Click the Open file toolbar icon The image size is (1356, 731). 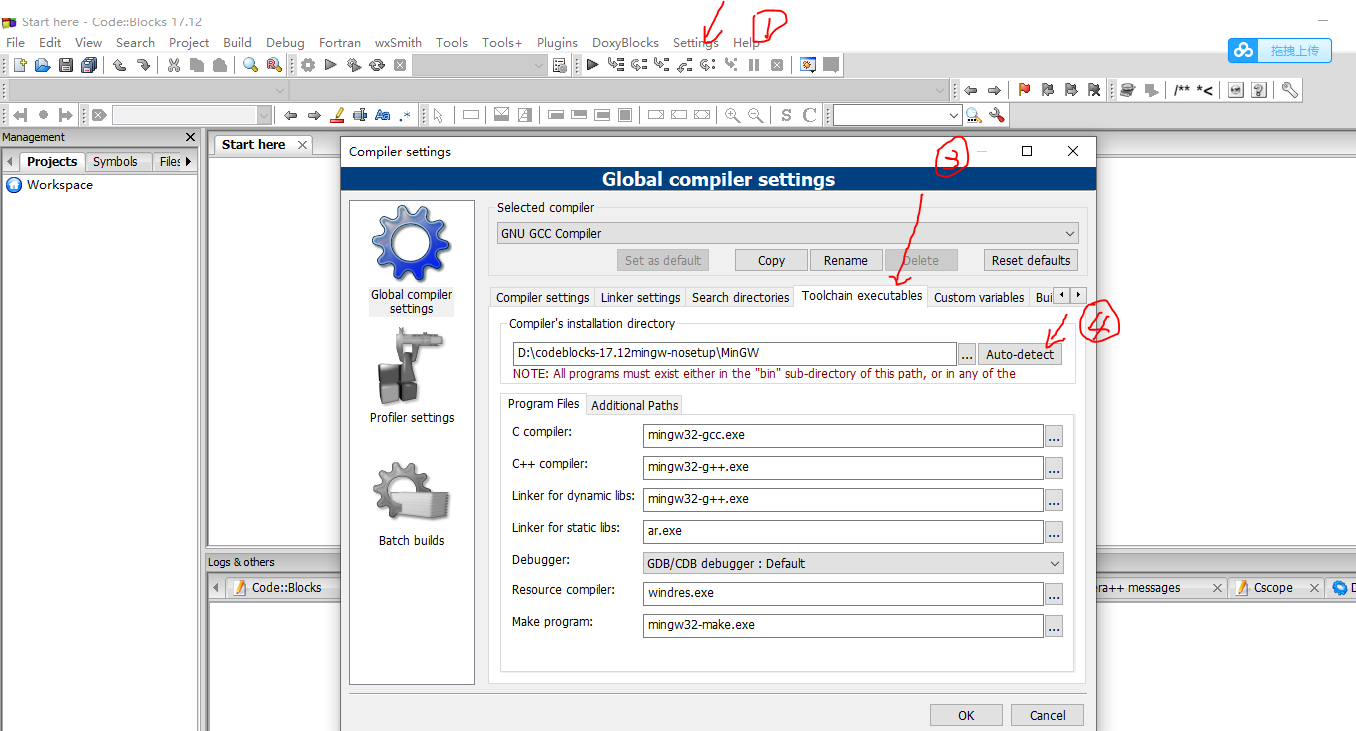tap(42, 65)
